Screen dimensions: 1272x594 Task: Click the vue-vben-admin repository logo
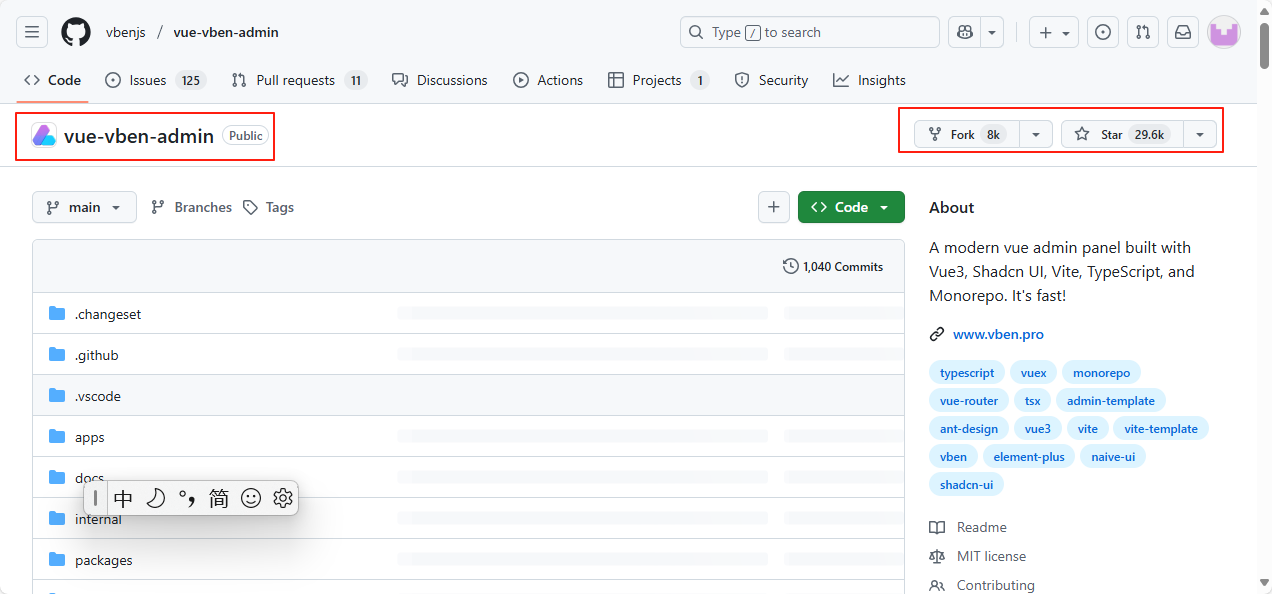click(44, 135)
